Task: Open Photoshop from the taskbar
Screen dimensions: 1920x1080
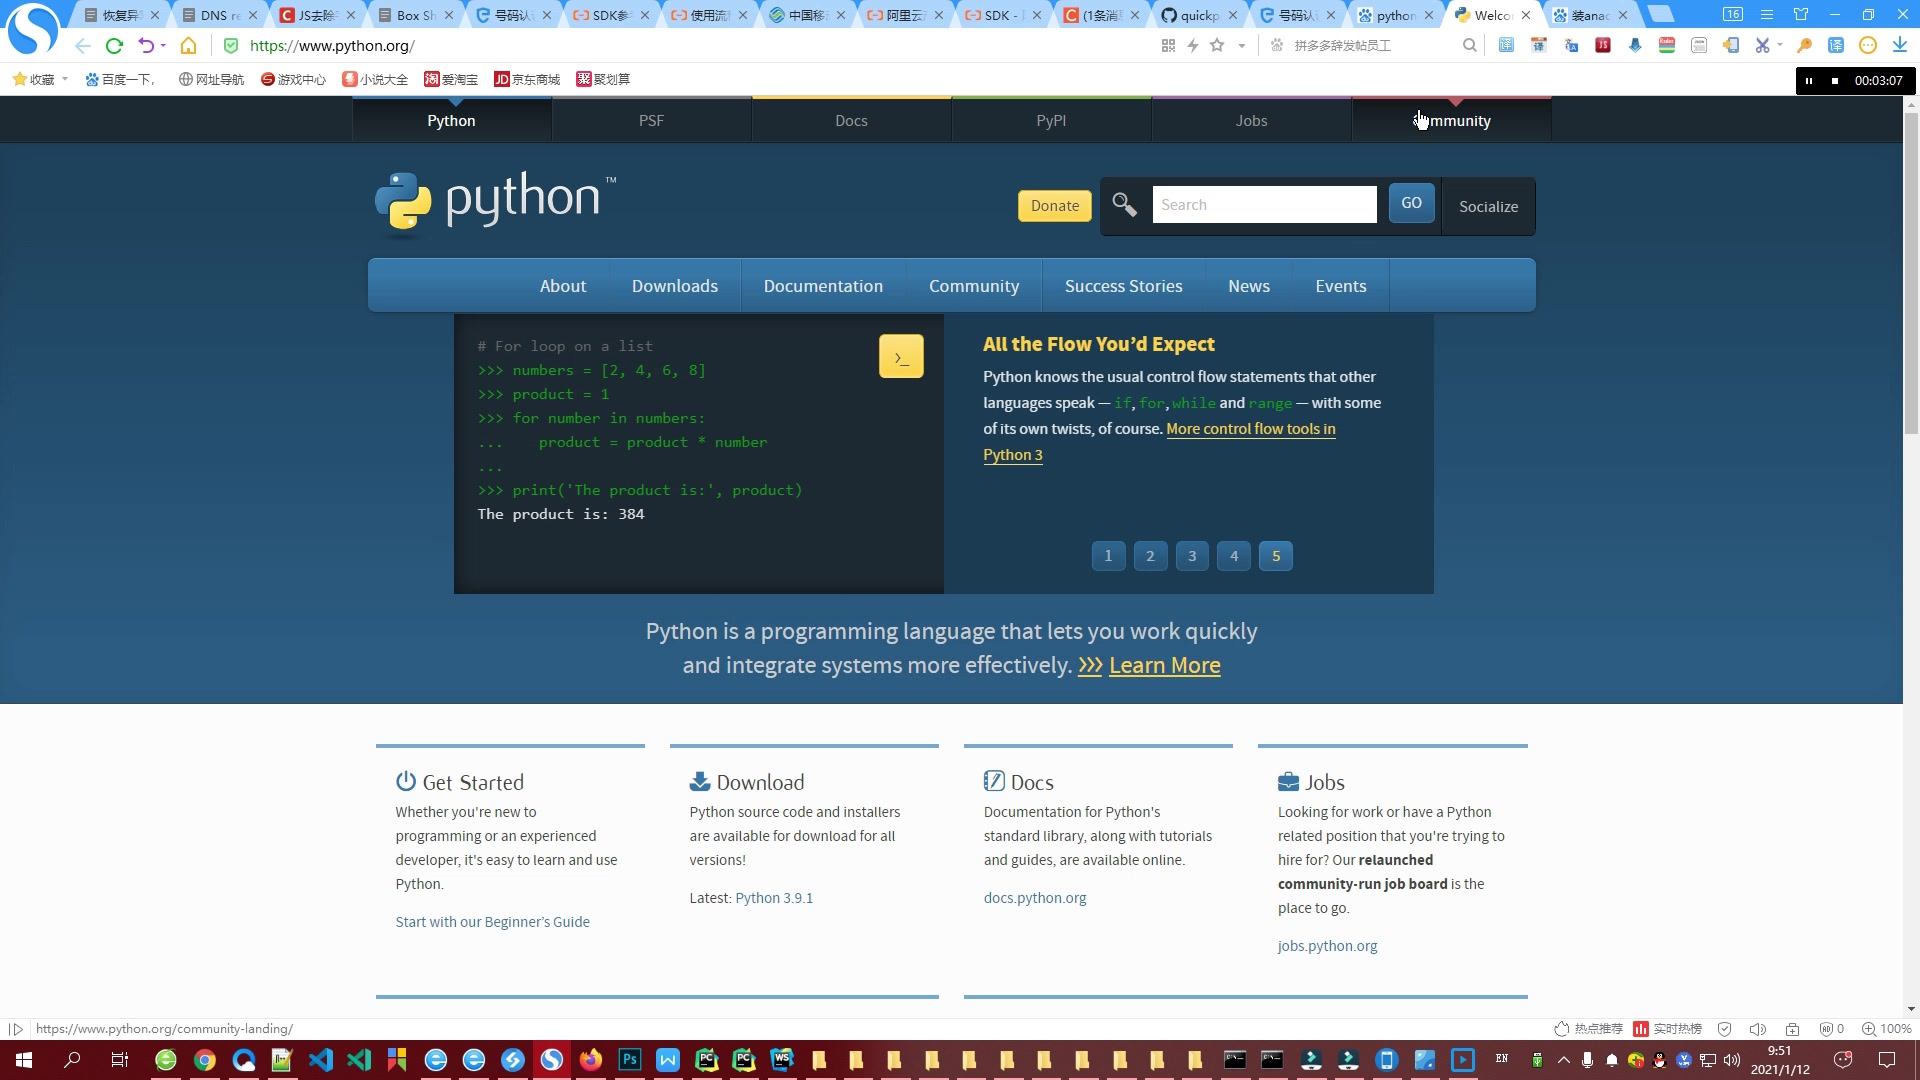Action: [x=630, y=1060]
